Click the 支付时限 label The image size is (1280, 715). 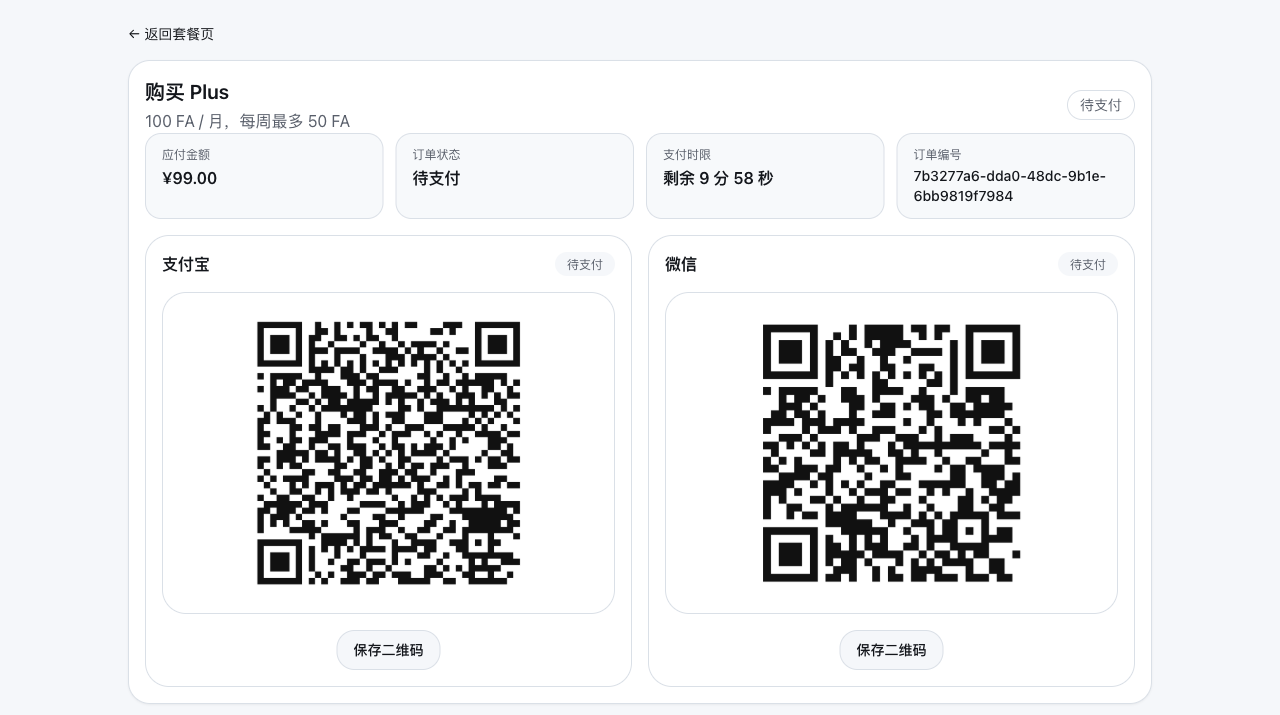(x=687, y=155)
